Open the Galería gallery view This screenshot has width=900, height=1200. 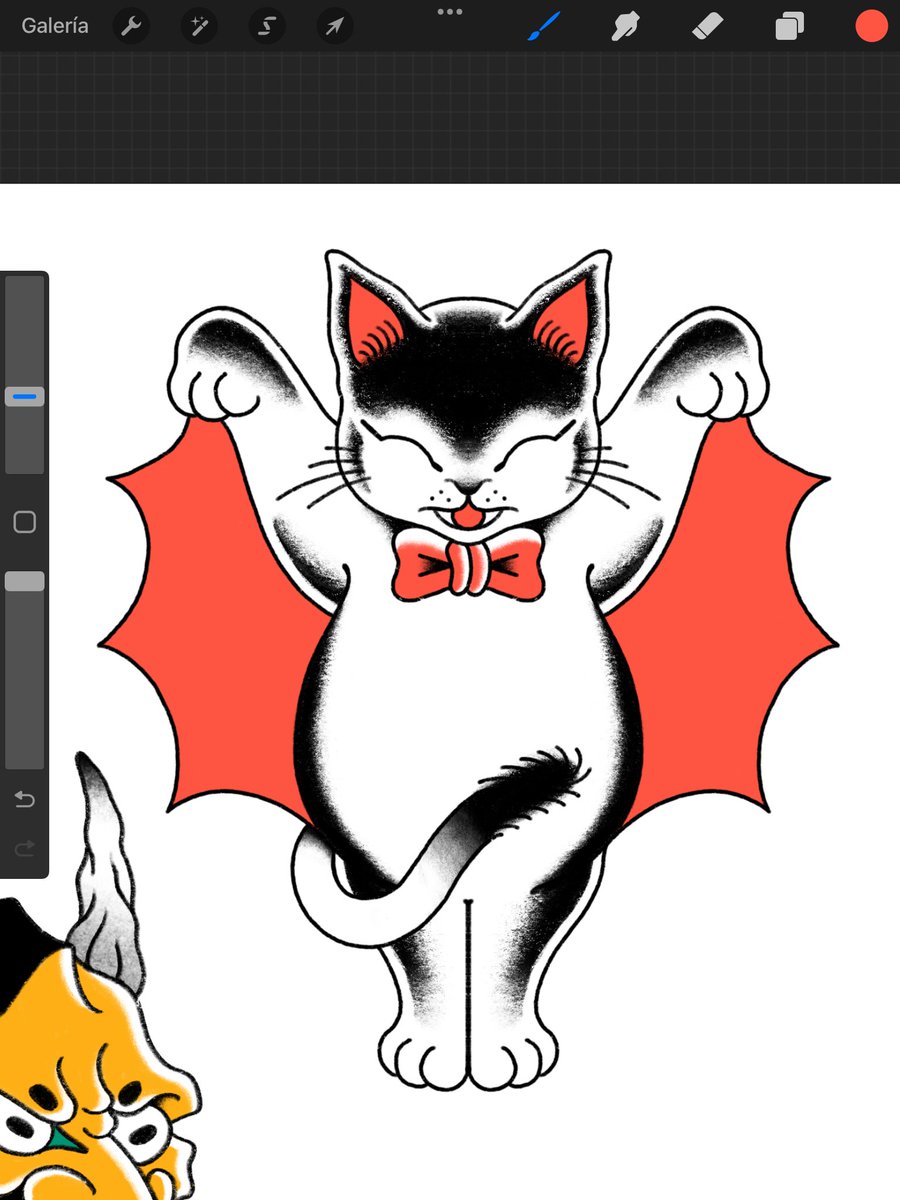pos(55,26)
